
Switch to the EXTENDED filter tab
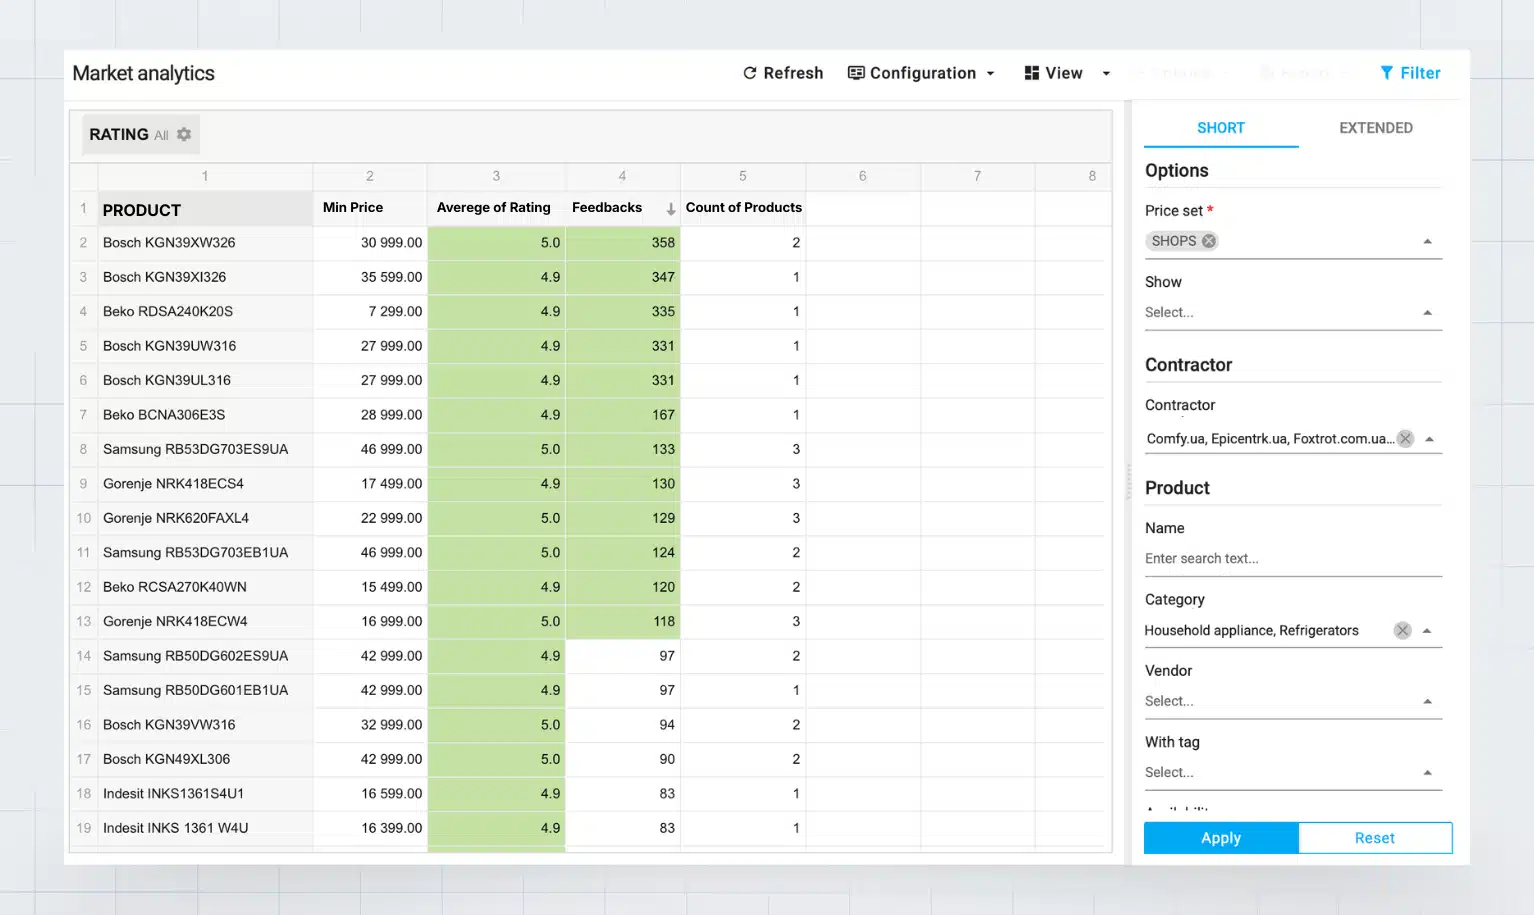point(1375,128)
